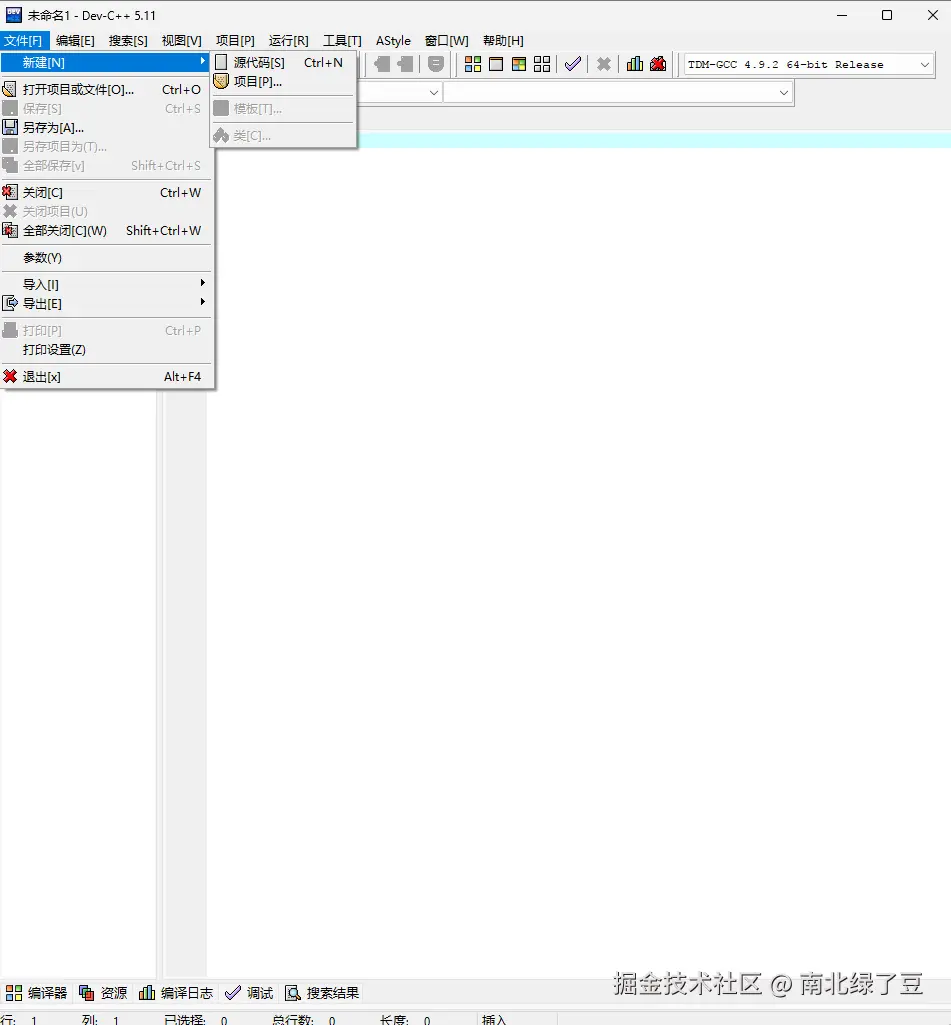
Task: Expand the 导出[E] submenu
Action: [x=106, y=303]
